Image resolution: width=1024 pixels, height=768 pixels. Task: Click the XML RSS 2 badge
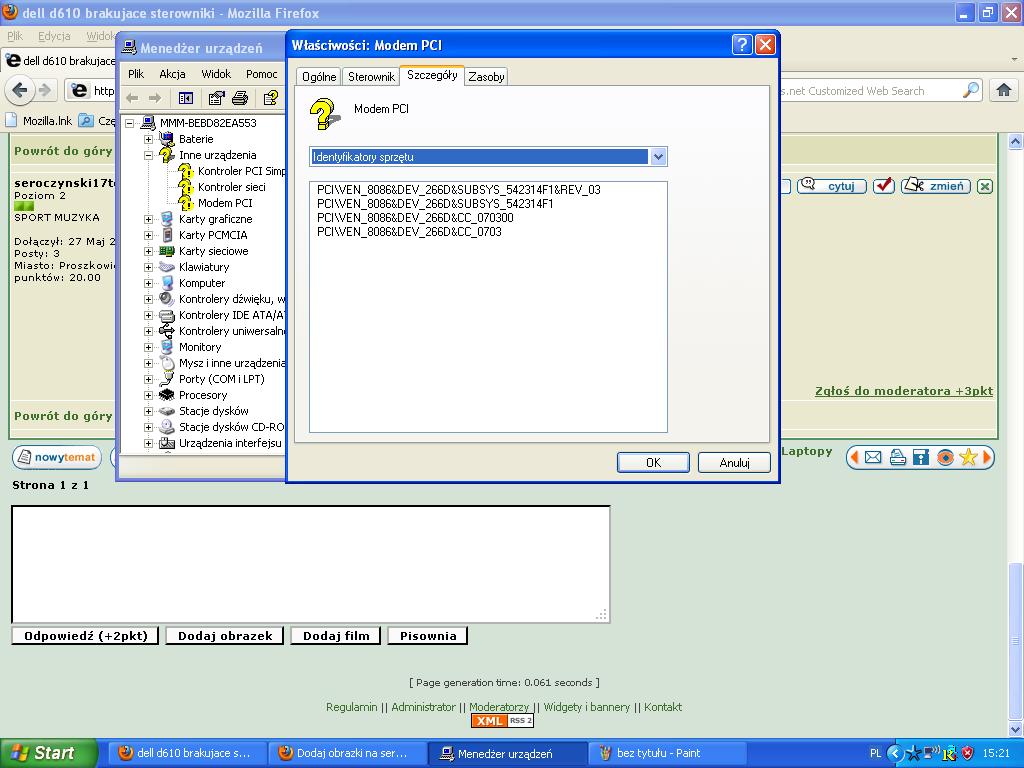pyautogui.click(x=502, y=720)
